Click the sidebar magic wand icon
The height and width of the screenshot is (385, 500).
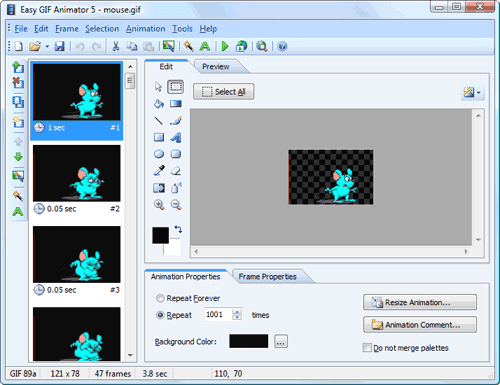(18, 195)
